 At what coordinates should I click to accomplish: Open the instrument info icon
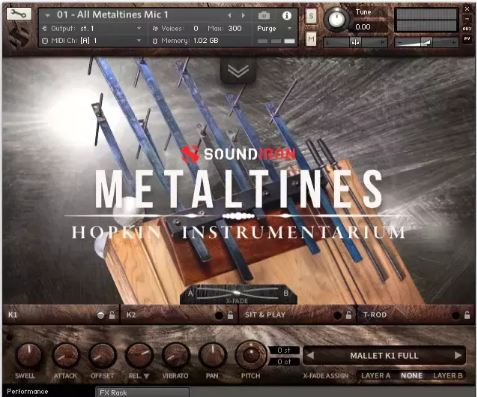coord(287,15)
